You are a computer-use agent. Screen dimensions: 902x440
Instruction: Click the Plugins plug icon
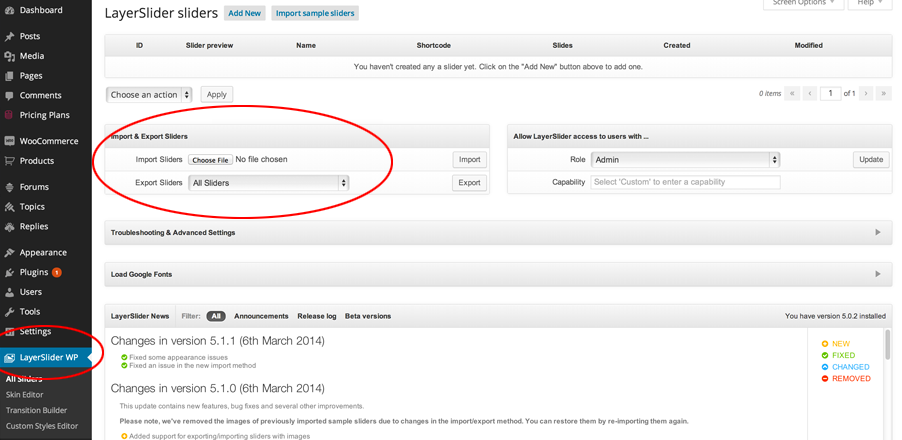pyautogui.click(x=9, y=272)
